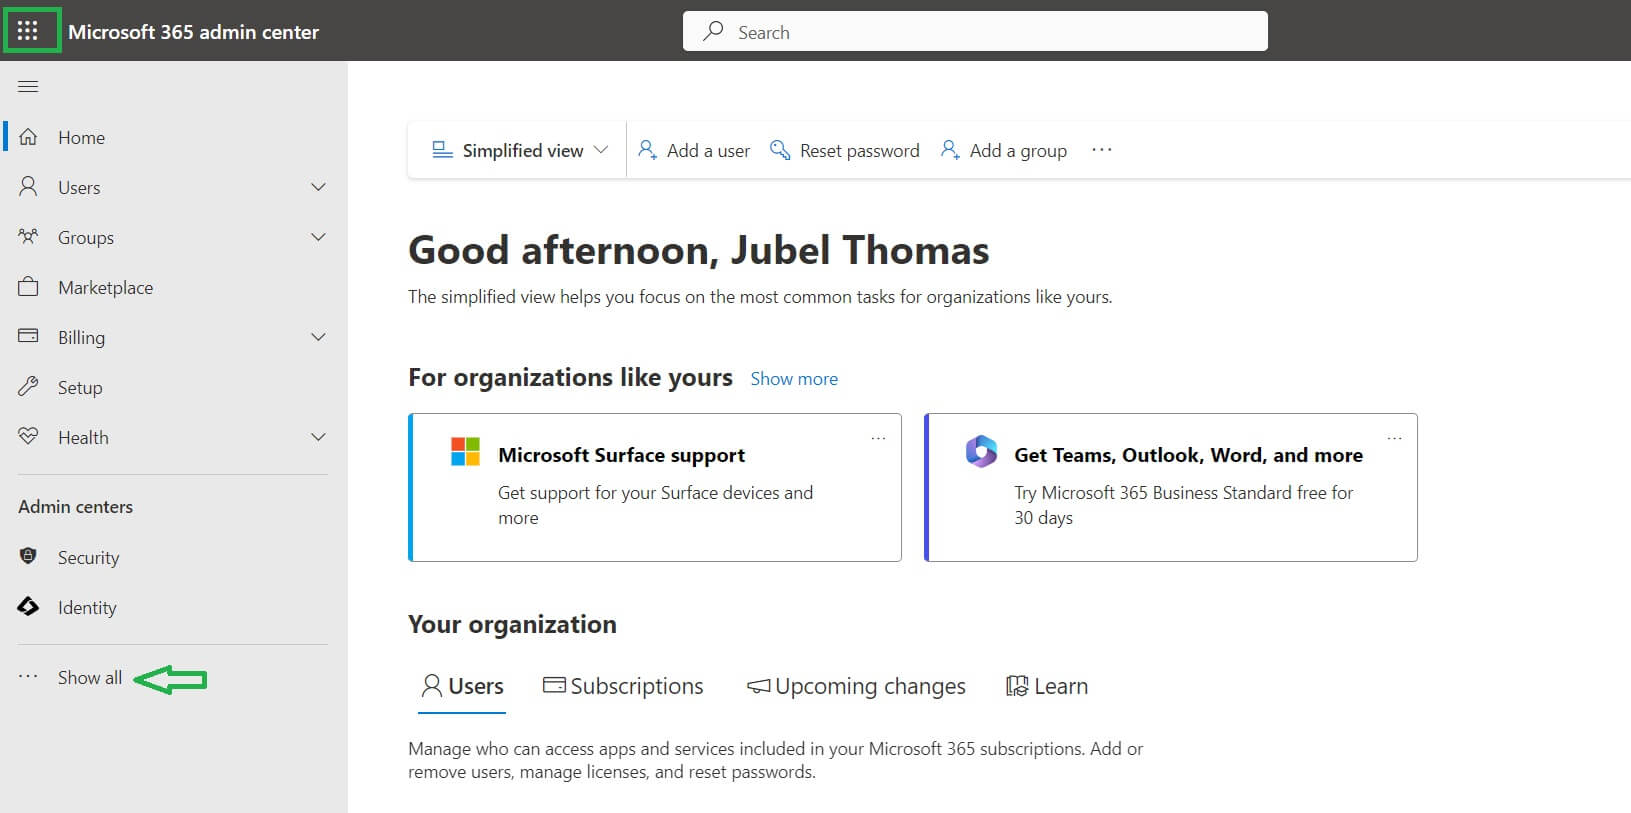1631x813 pixels.
Task: Open options on Microsoft Surface support card
Action: pos(878,439)
